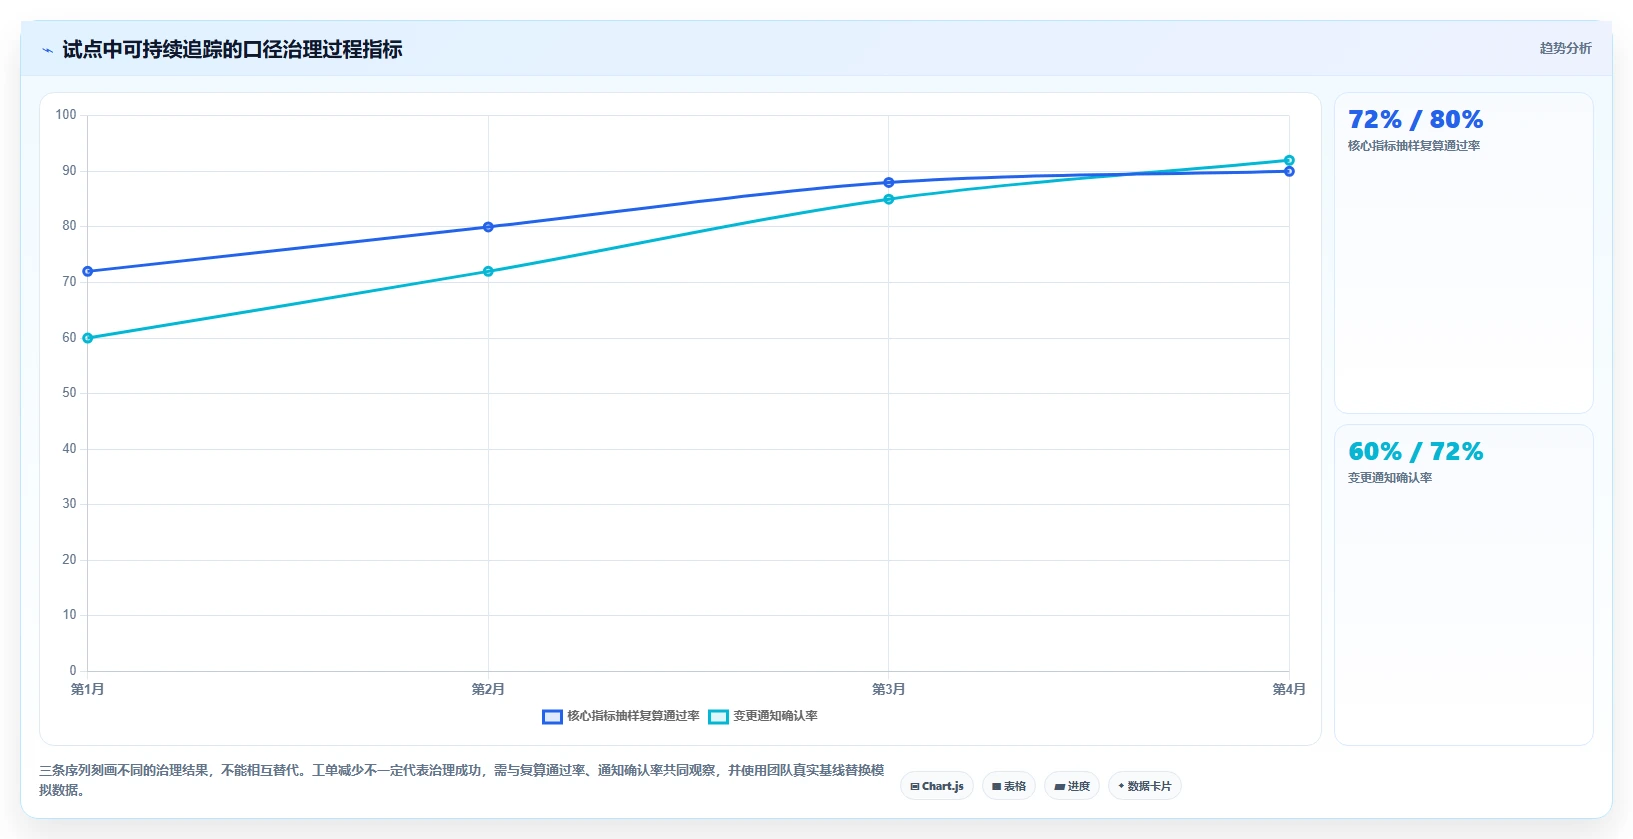Click the 50 y-axis label
Screen dimensions: 1633x839
pyautogui.click(x=69, y=393)
